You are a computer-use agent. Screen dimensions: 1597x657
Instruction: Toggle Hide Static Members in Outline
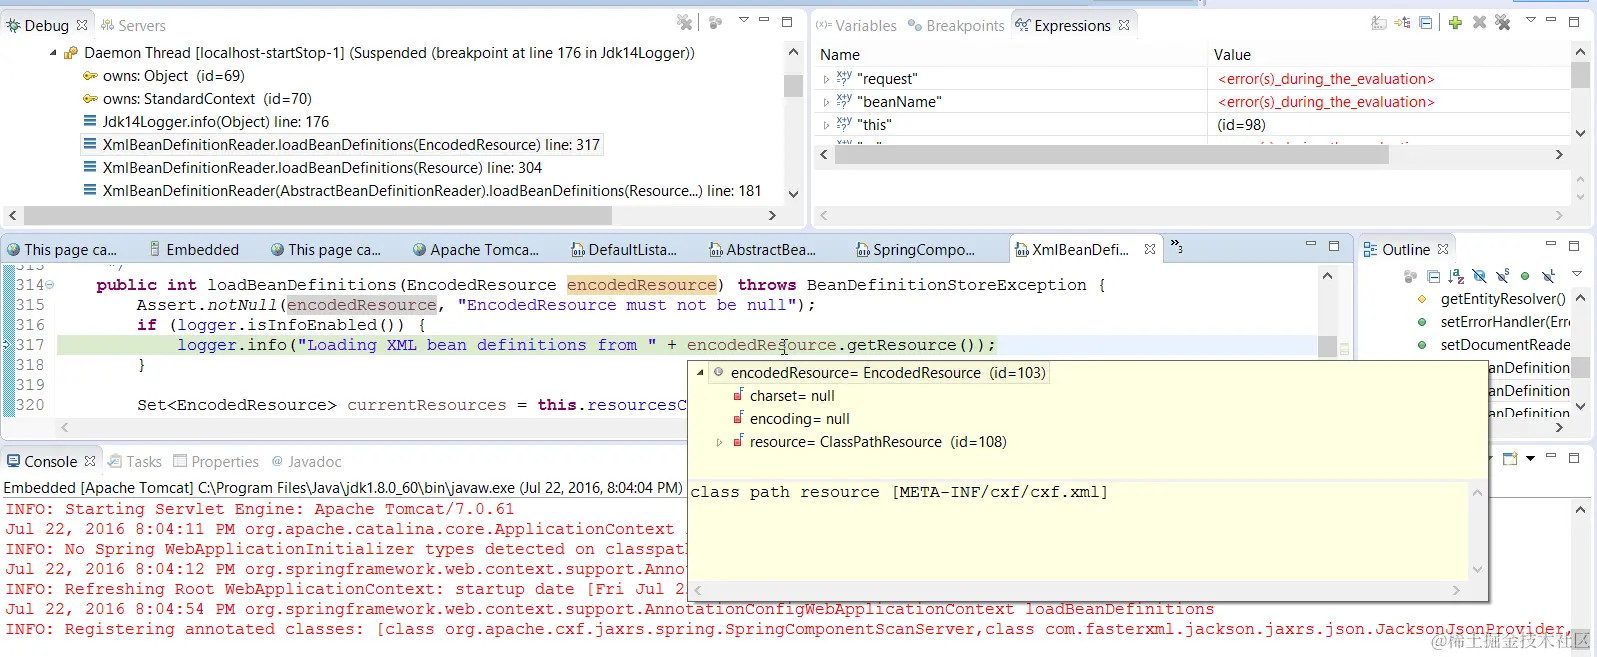1502,276
